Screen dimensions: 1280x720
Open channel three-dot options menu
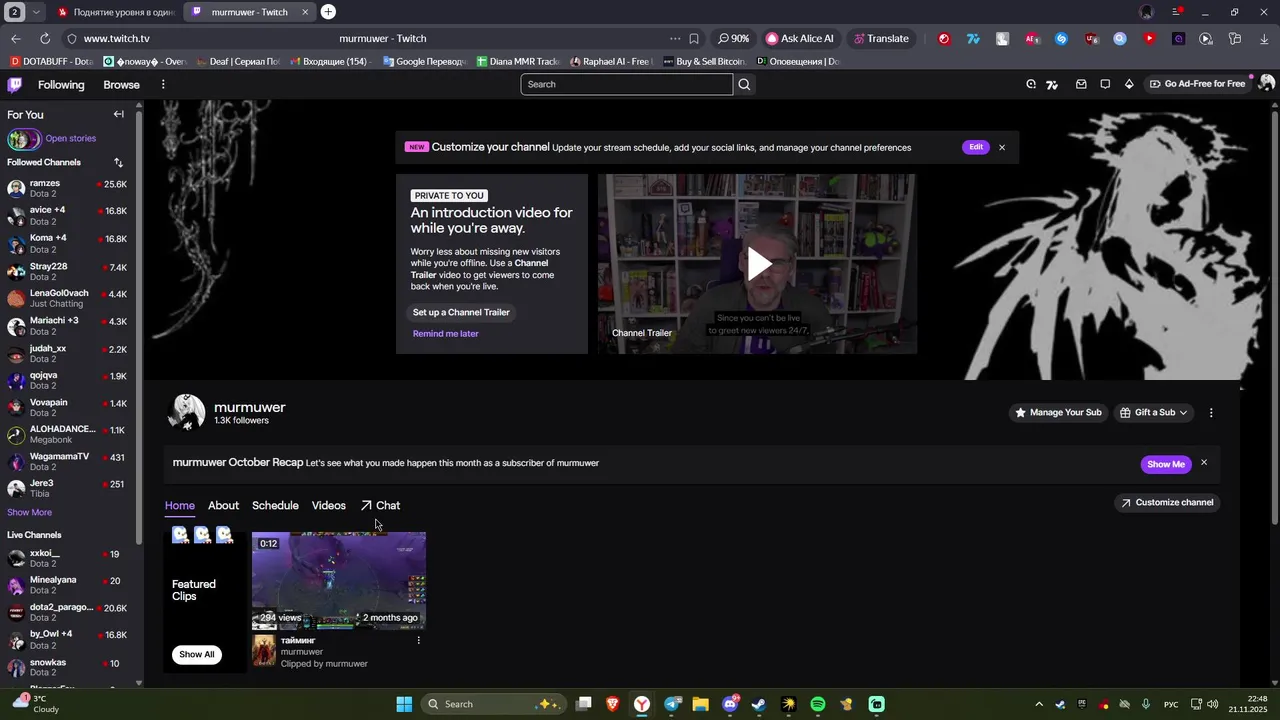(x=1211, y=412)
